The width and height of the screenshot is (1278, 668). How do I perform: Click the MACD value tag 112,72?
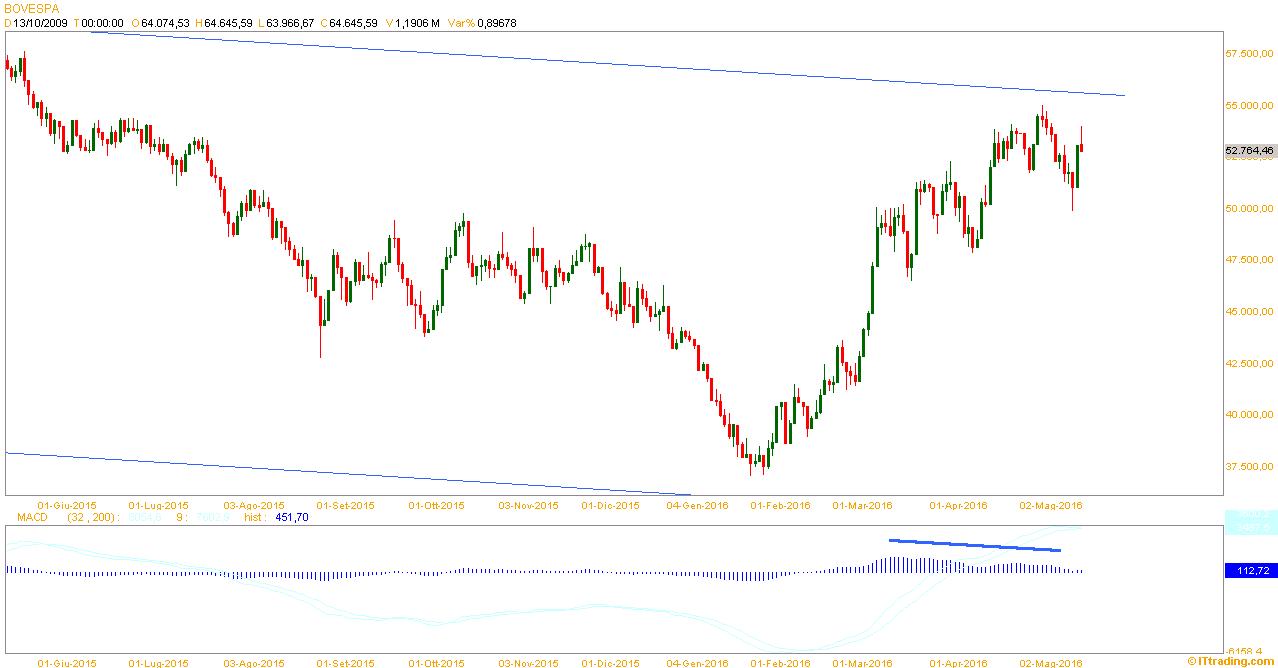pos(1249,571)
